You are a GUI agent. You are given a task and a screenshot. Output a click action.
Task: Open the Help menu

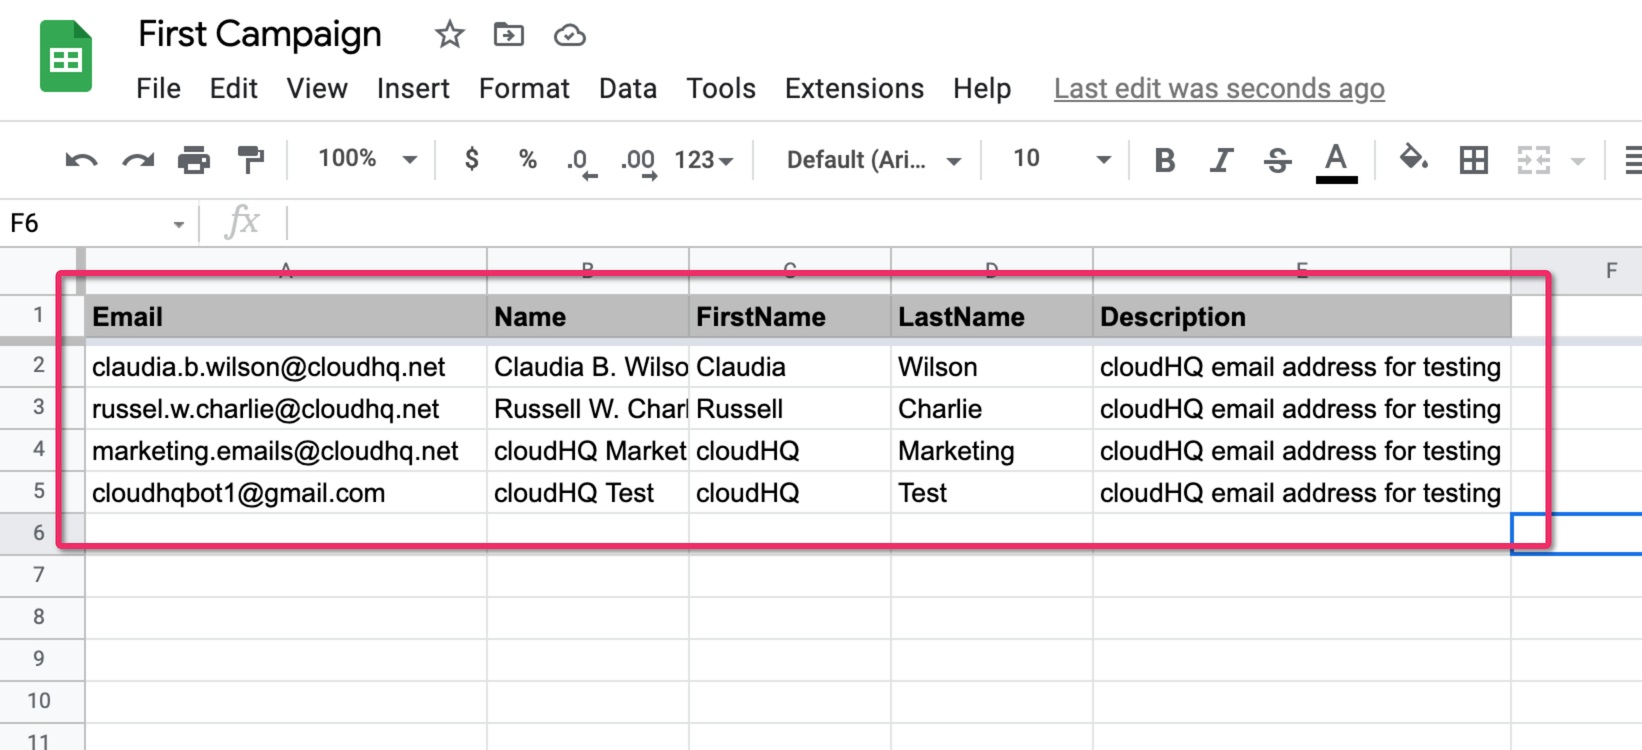982,89
